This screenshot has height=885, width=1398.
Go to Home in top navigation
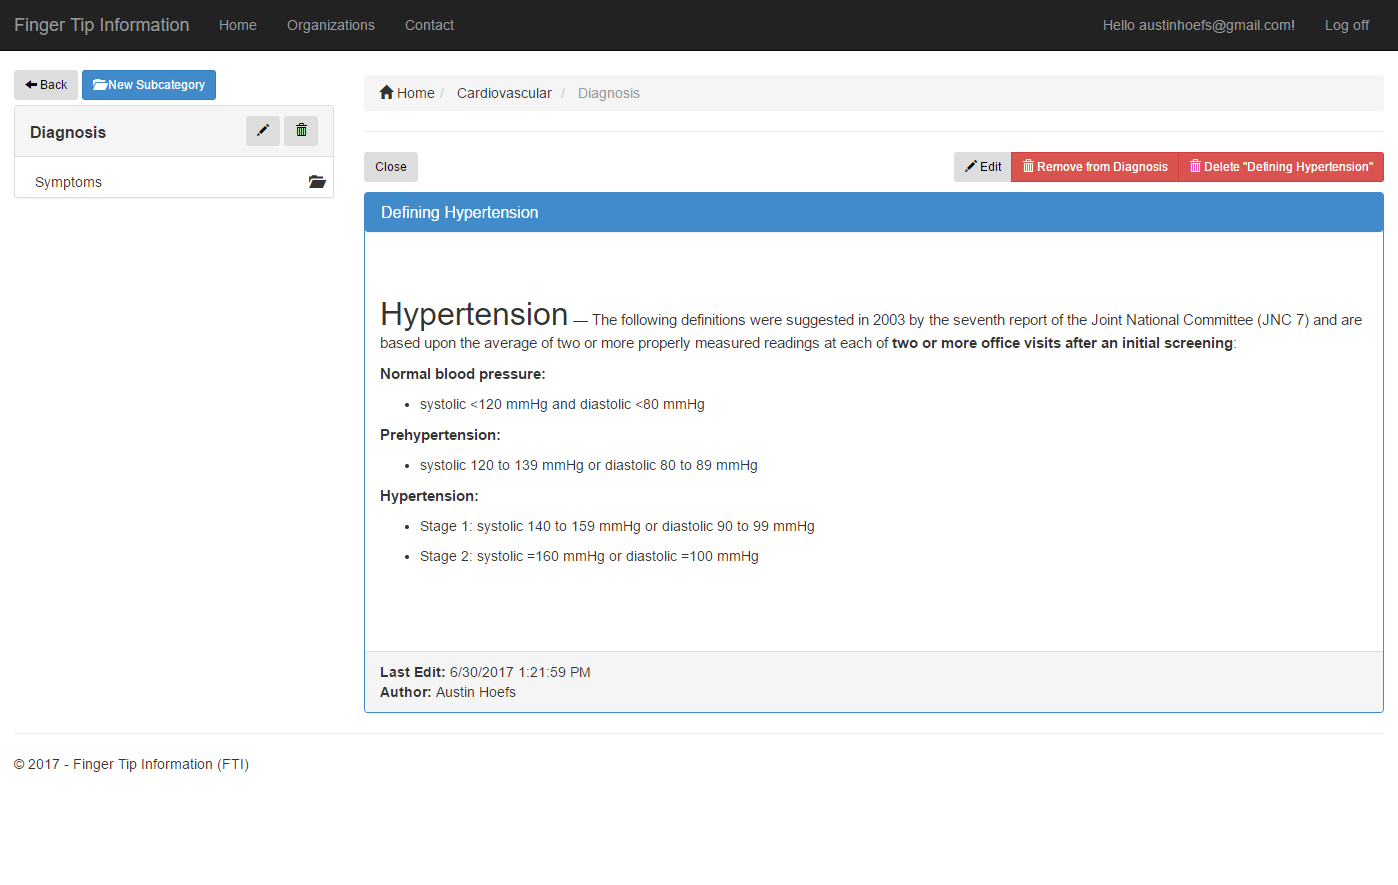pyautogui.click(x=238, y=25)
